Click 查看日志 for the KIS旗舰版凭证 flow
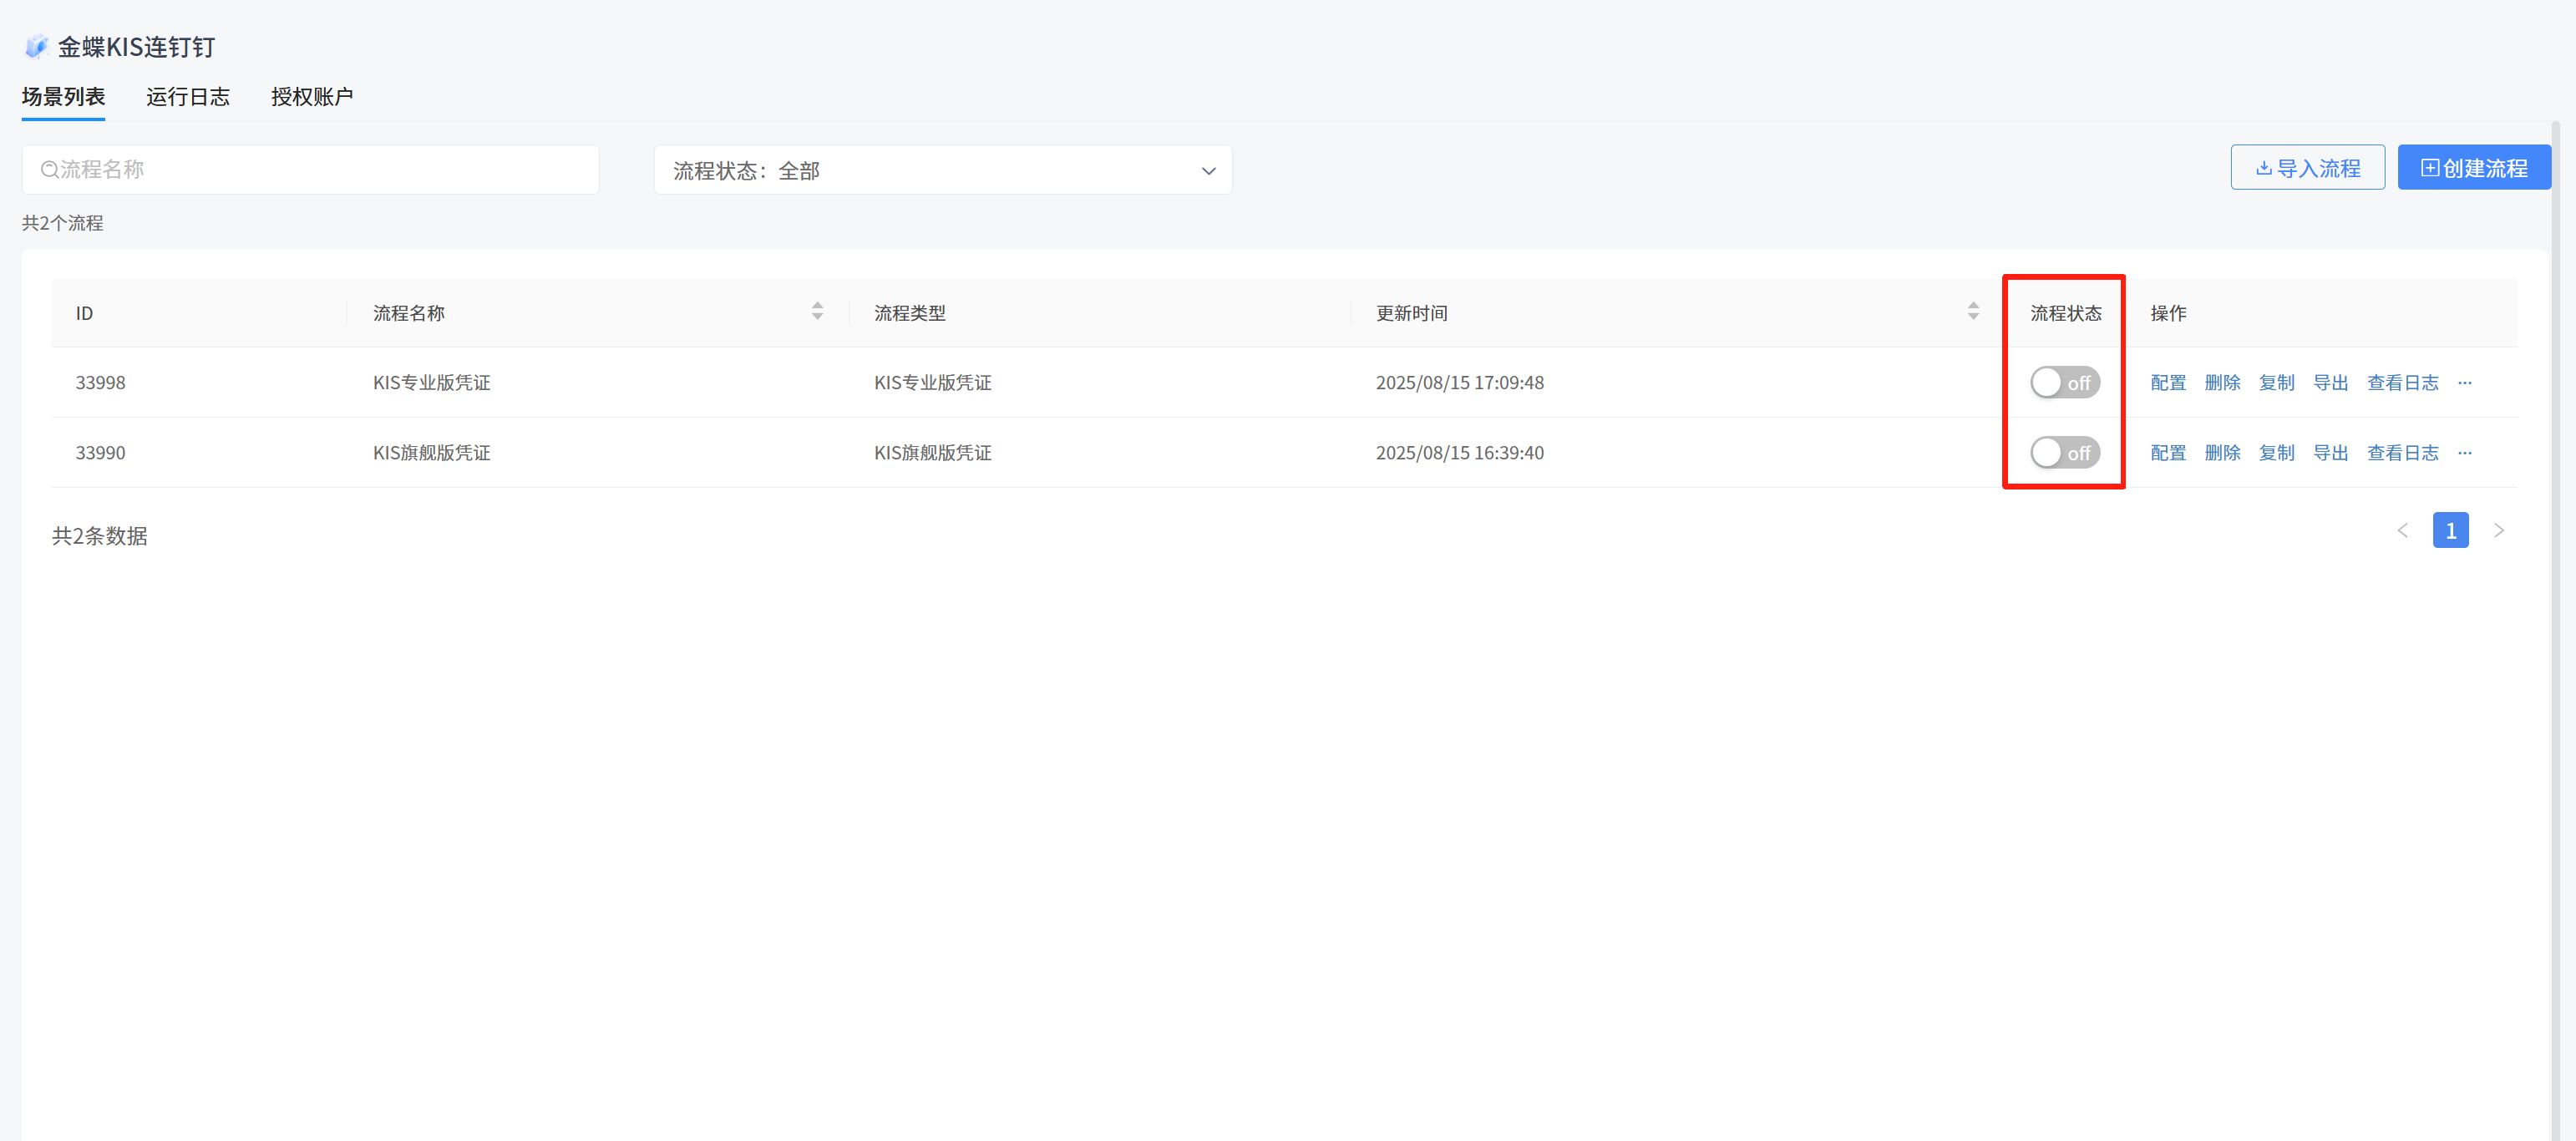Image resolution: width=2576 pixels, height=1141 pixels. (x=2402, y=453)
